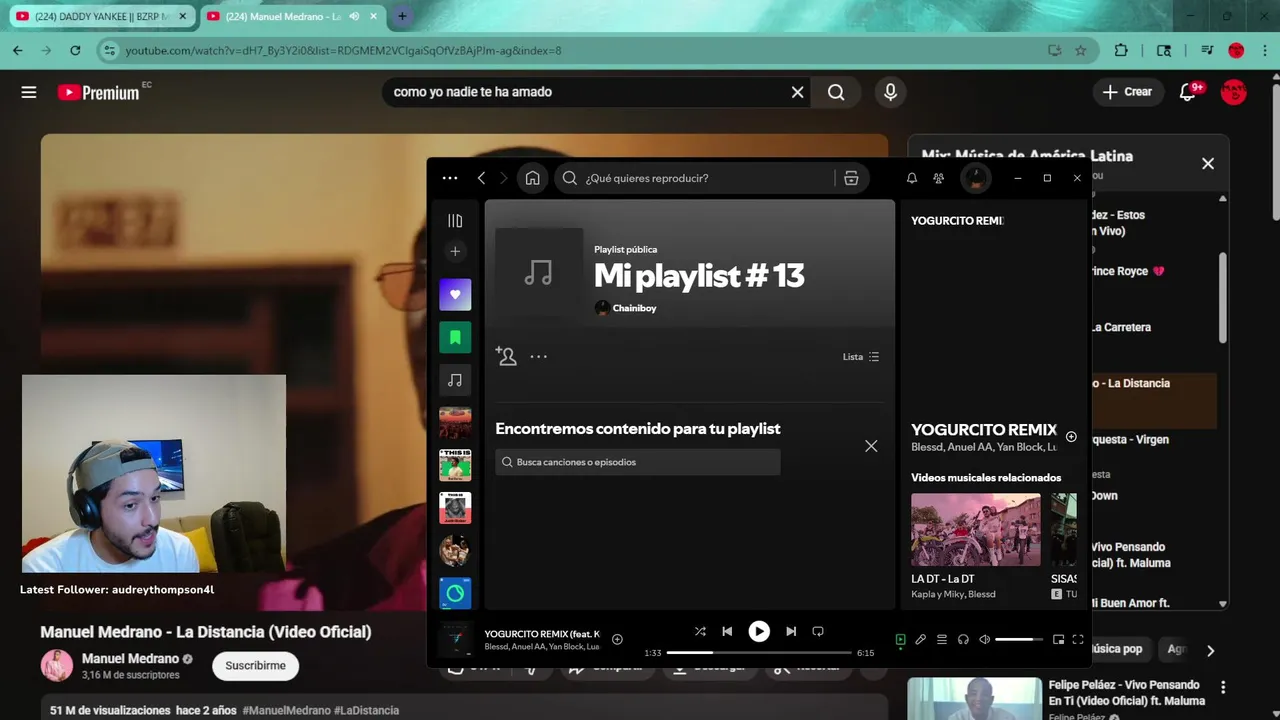Clear the YouTube search box
This screenshot has height=720, width=1280.
point(797,92)
